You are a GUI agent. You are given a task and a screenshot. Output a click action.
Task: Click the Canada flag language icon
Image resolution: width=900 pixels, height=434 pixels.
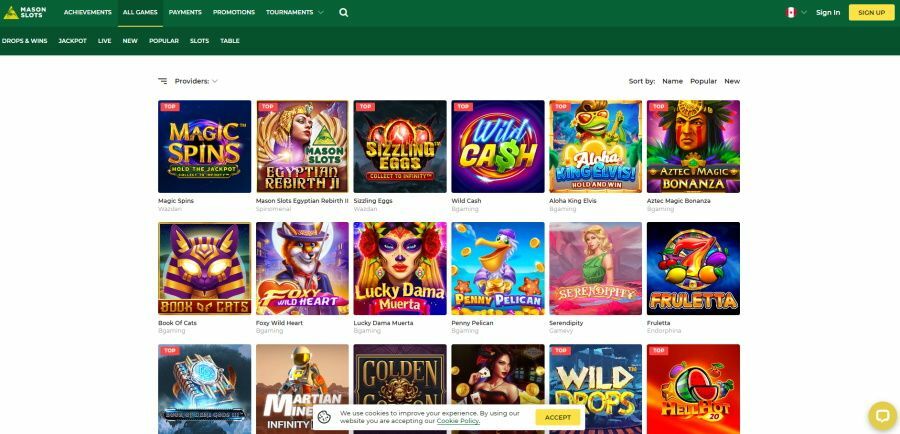tap(791, 13)
